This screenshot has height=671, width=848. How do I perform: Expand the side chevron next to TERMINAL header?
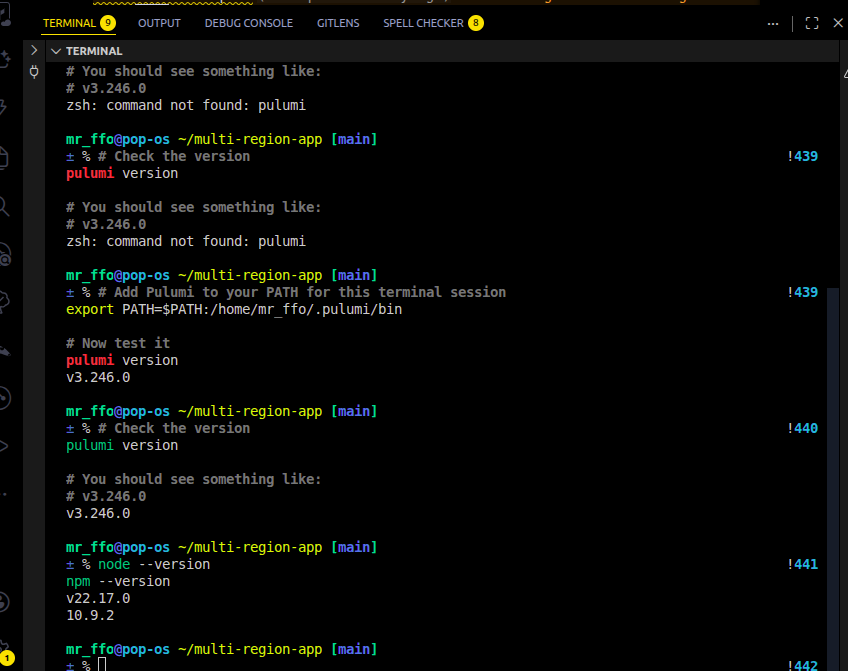(34, 50)
